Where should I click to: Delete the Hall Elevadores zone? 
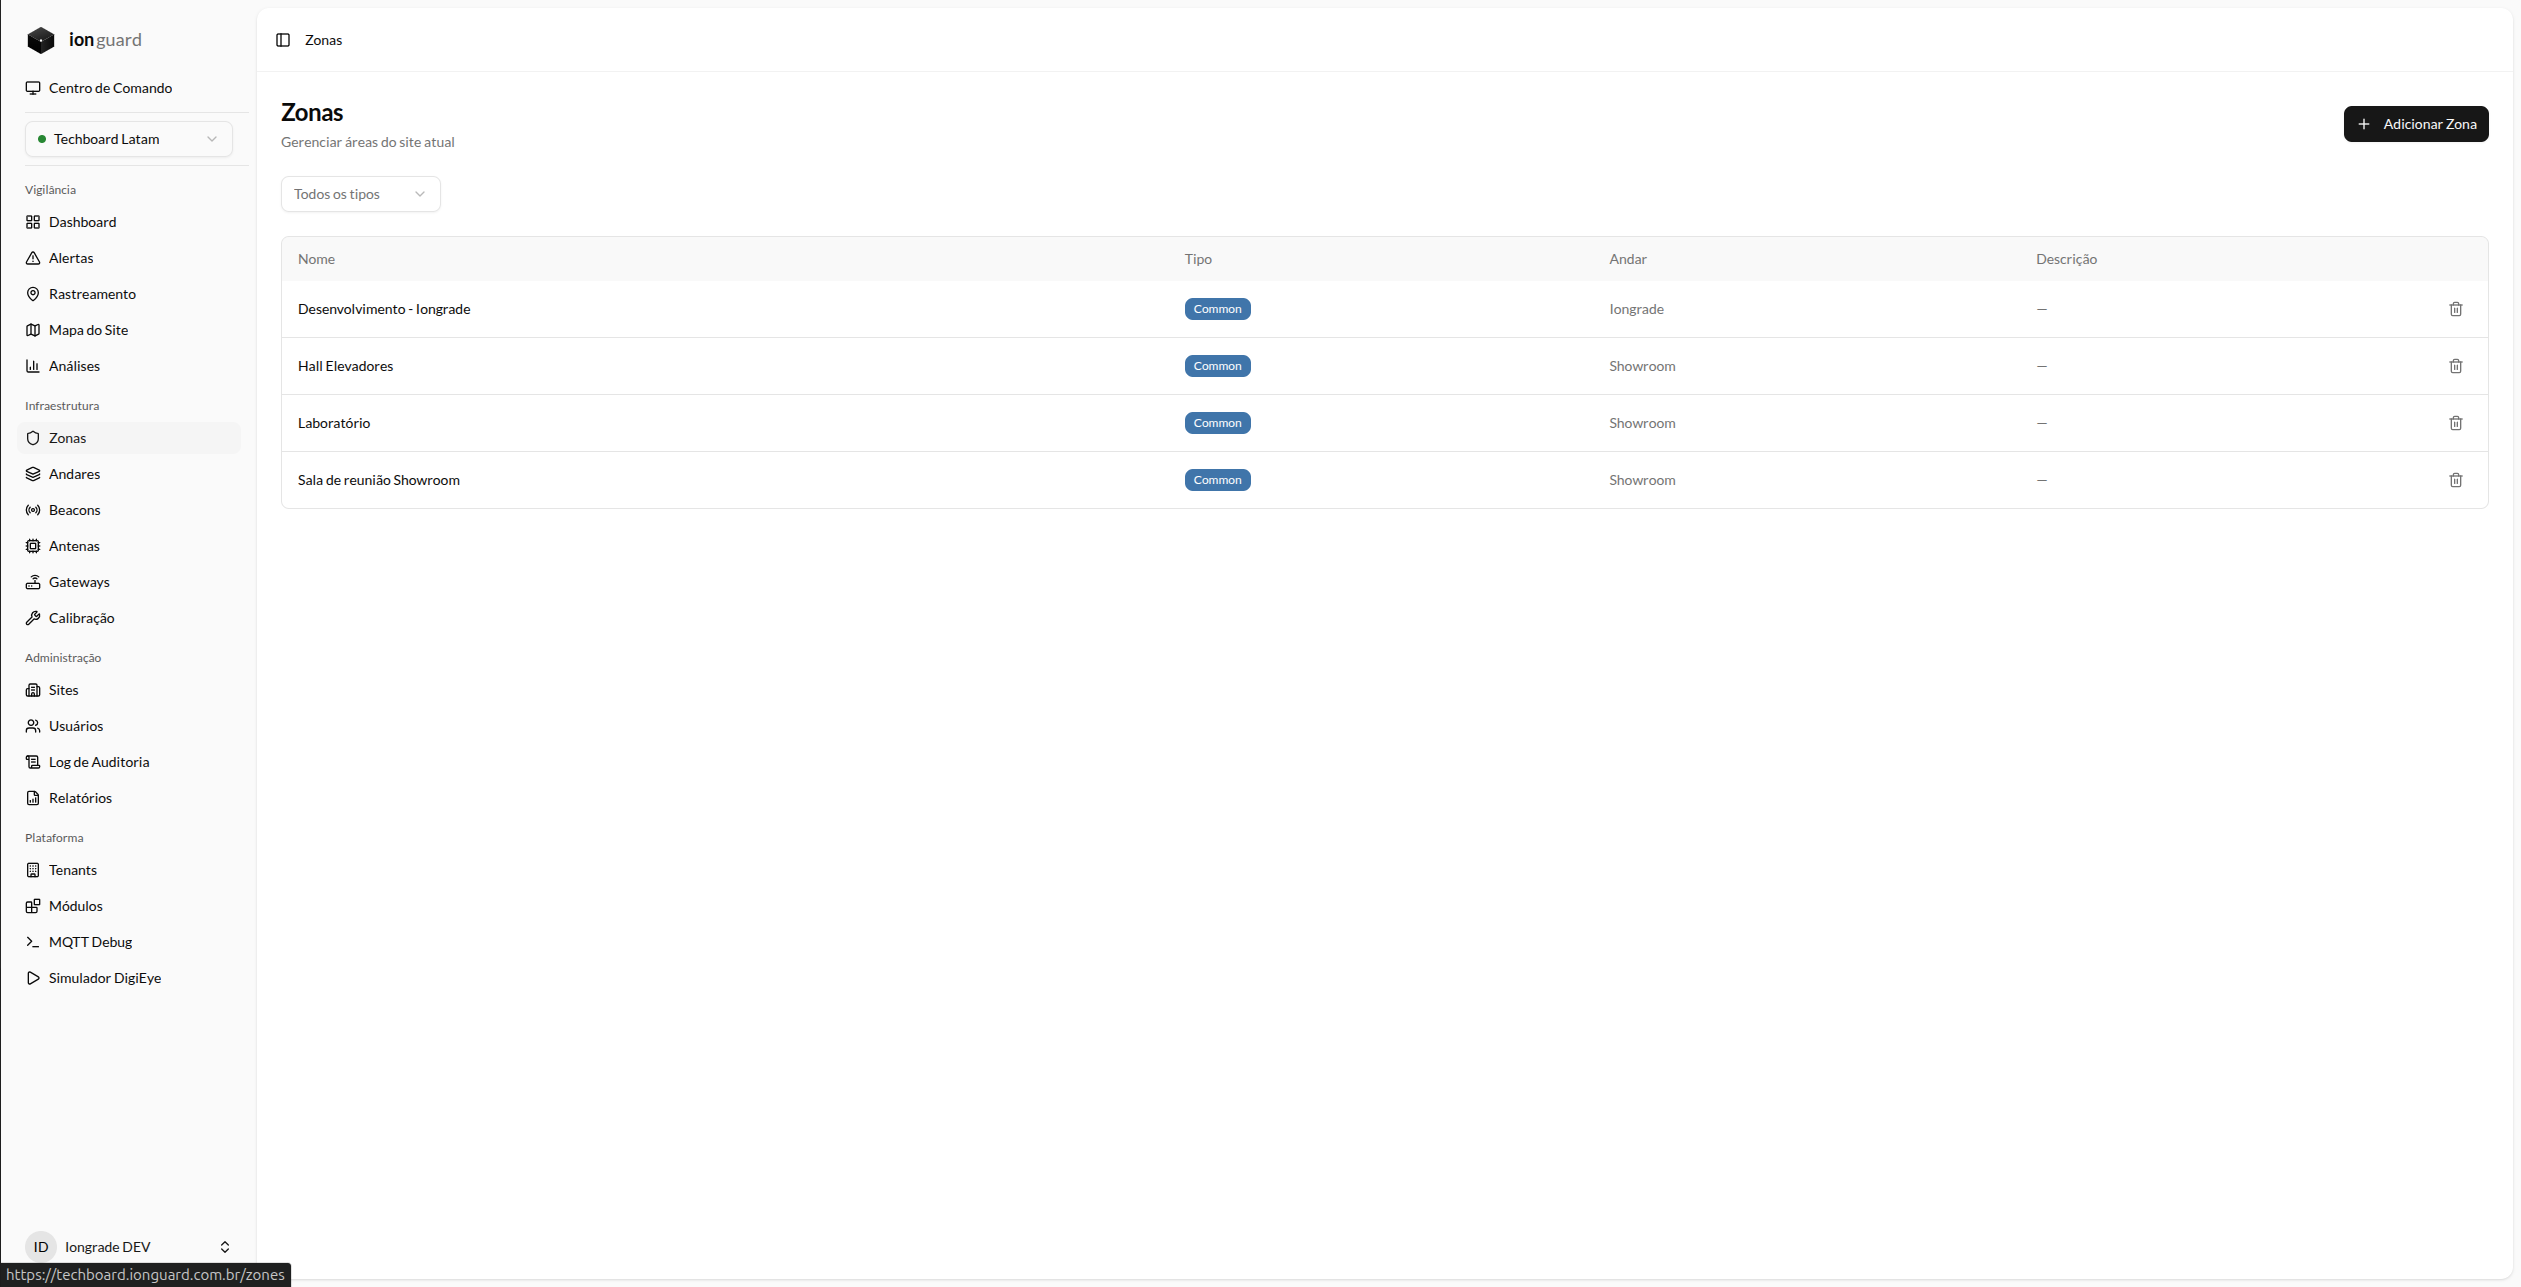pyautogui.click(x=2455, y=366)
